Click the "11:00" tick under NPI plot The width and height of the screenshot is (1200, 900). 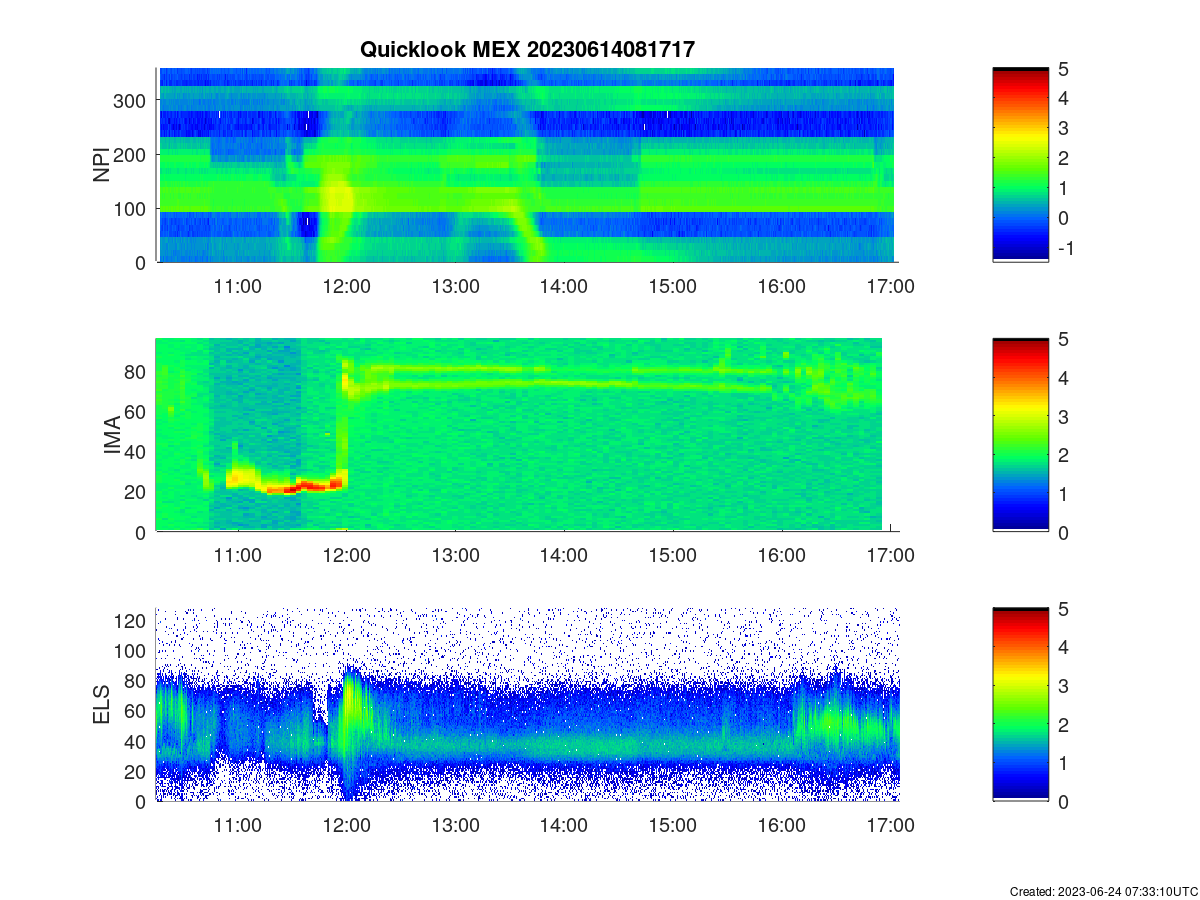coord(238,286)
